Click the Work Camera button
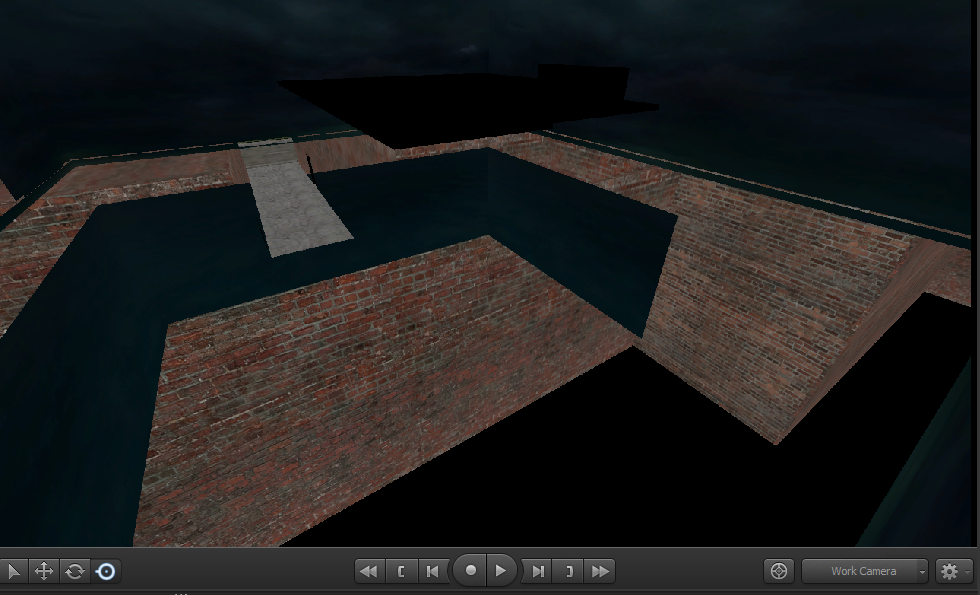980x595 pixels. click(859, 571)
